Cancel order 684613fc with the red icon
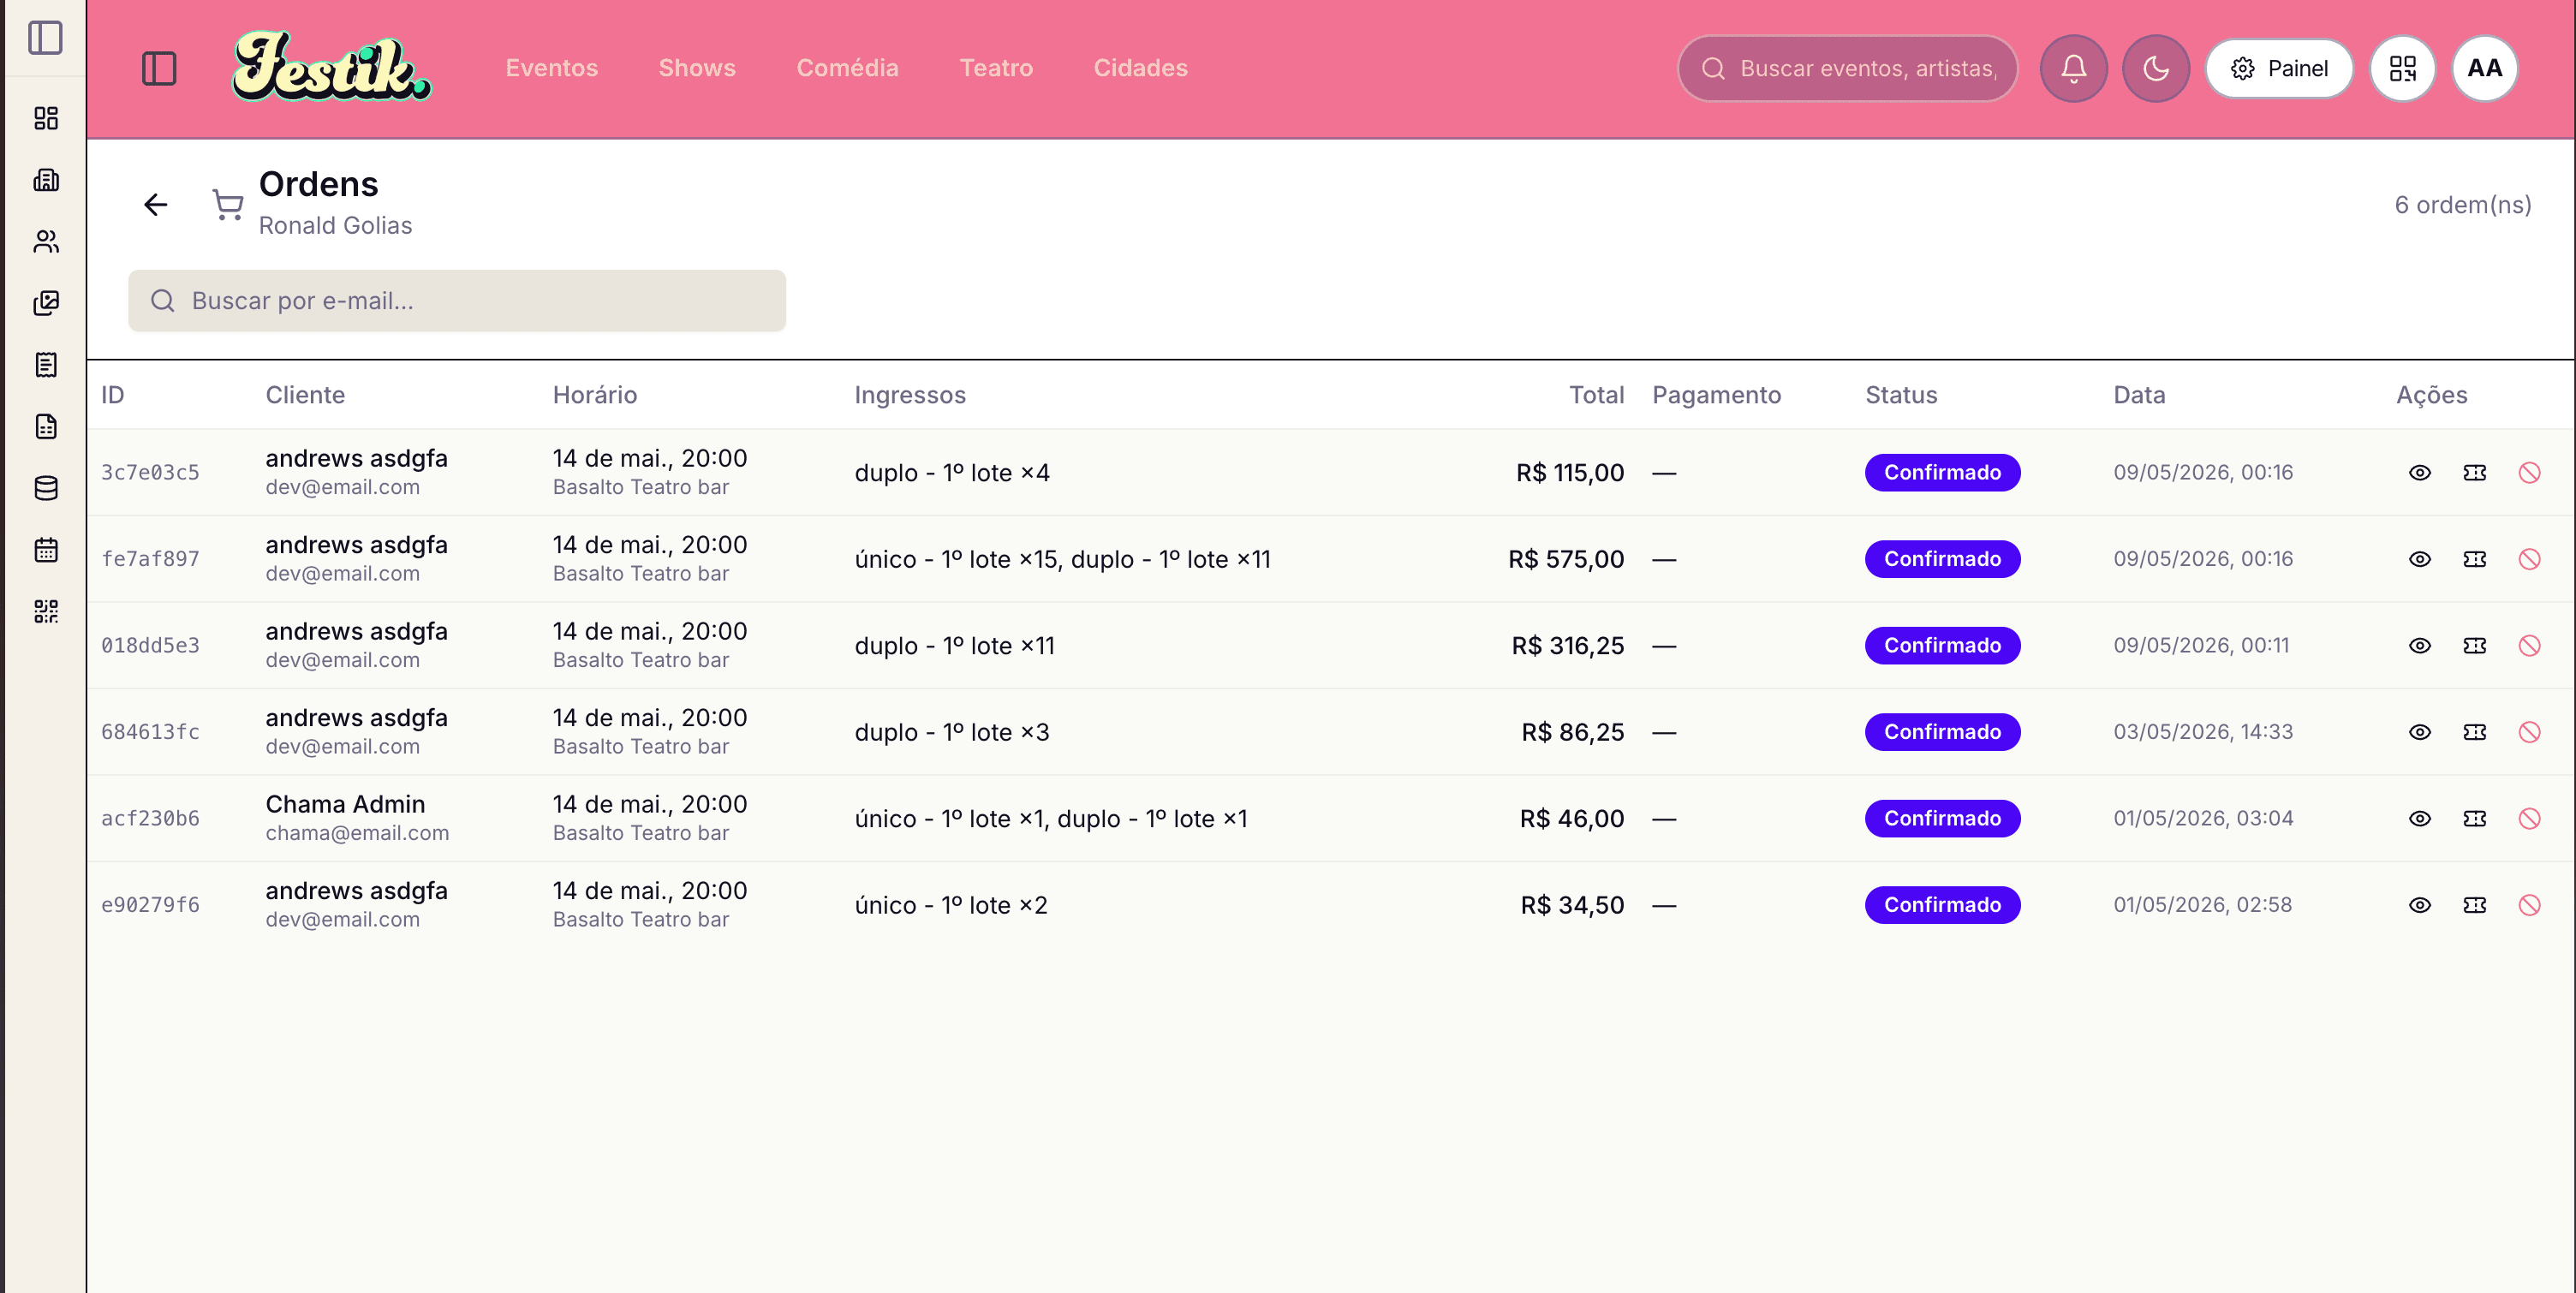2576x1293 pixels. [x=2529, y=732]
